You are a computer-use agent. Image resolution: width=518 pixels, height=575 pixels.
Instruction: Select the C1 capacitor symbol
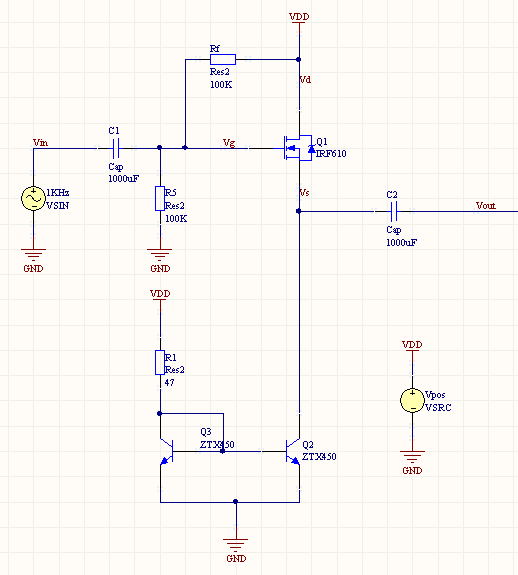click(x=116, y=148)
